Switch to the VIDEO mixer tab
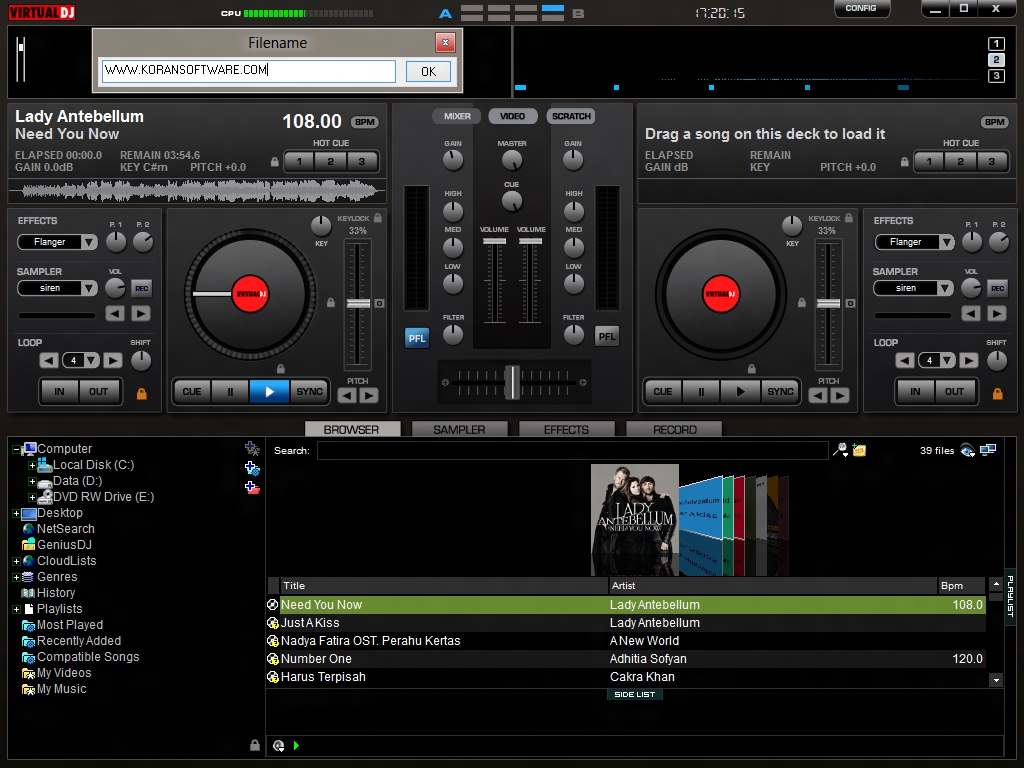 (513, 115)
